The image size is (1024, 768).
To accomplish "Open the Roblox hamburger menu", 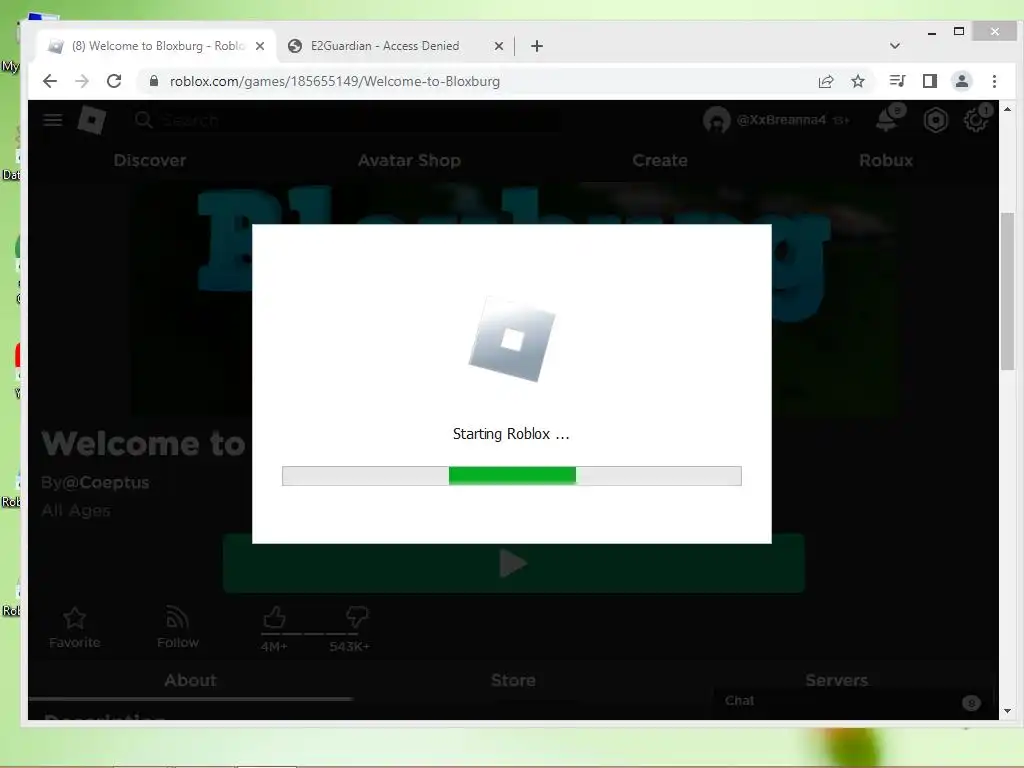I will pos(53,120).
